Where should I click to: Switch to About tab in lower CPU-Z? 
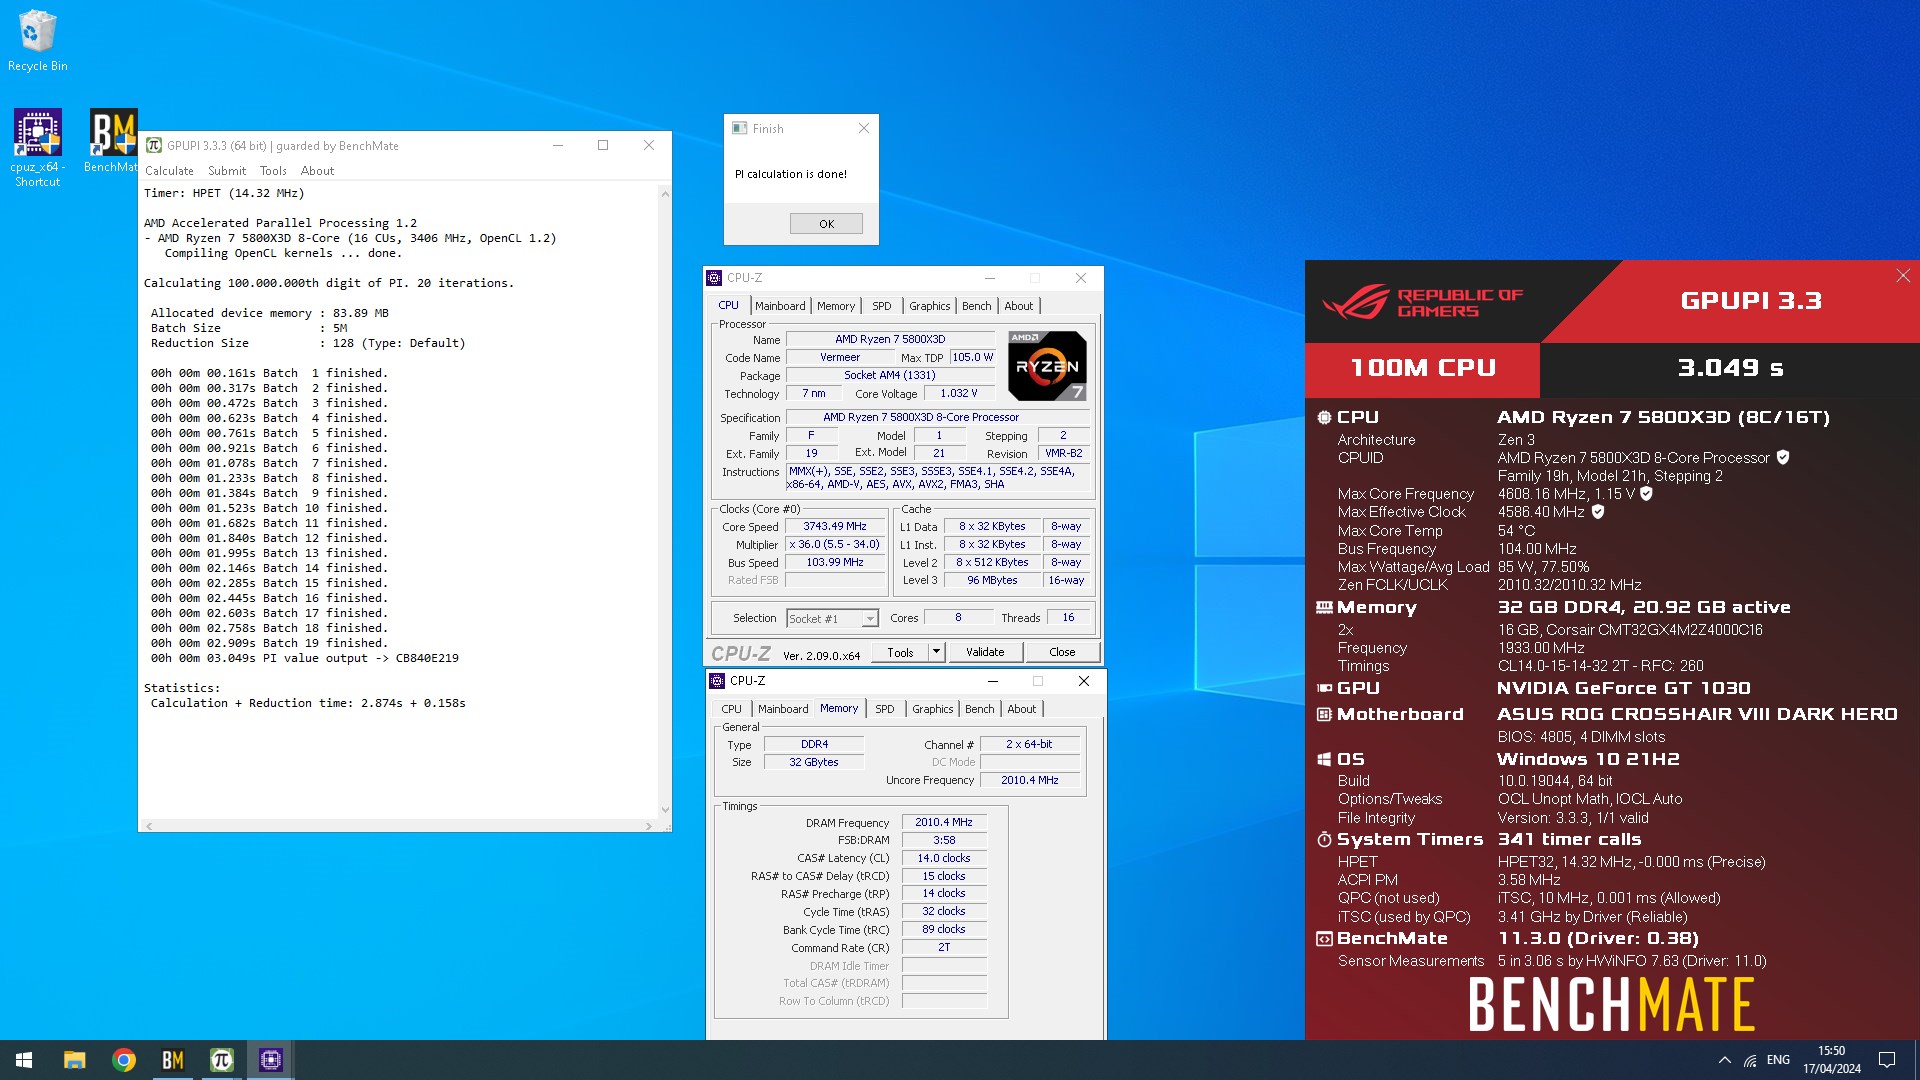(1022, 709)
